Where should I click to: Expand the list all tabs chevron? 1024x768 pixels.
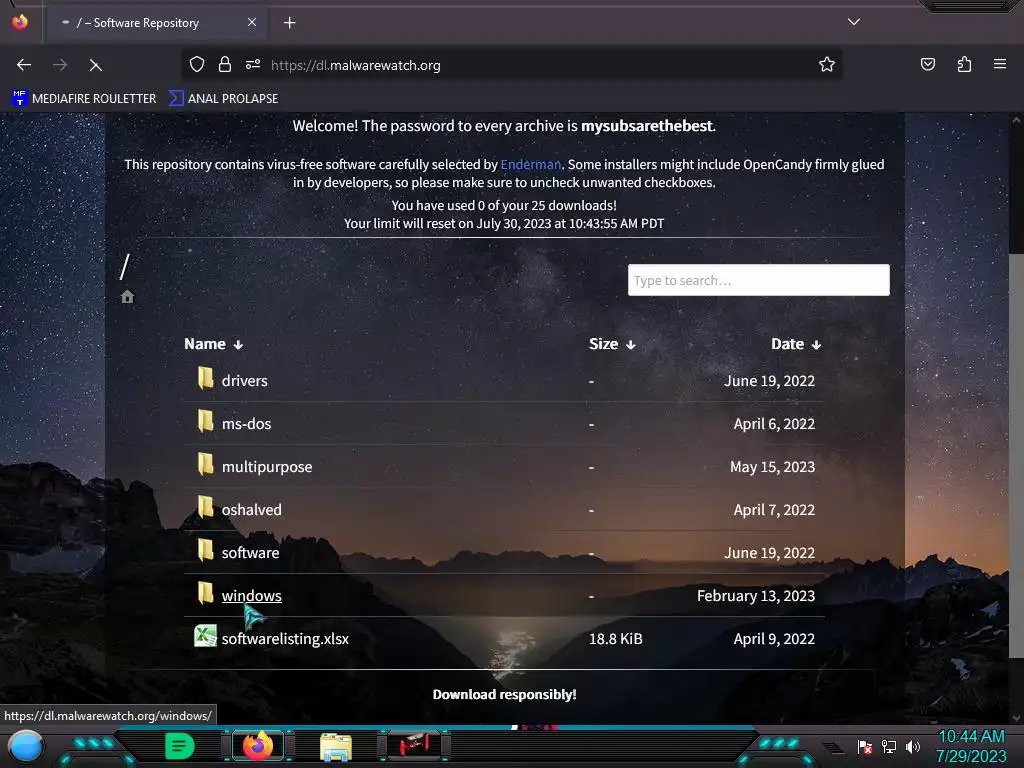point(854,22)
